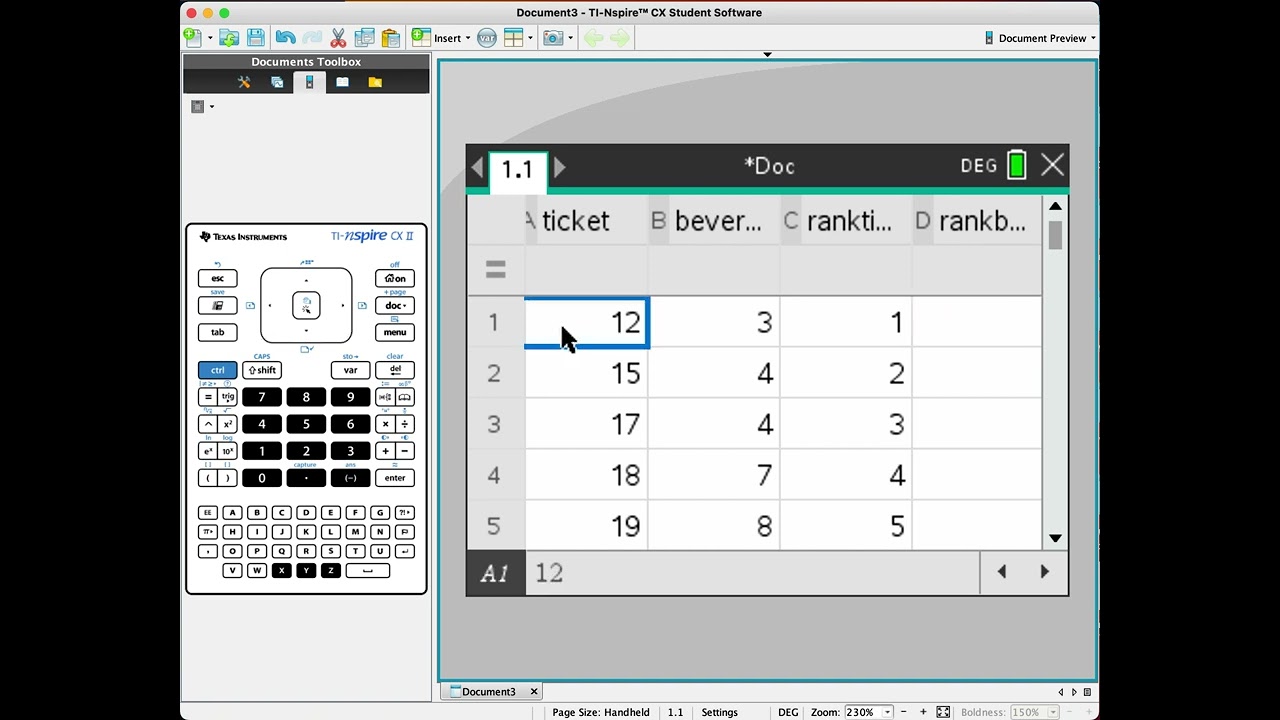The height and width of the screenshot is (720, 1280).
Task: Click the Take Screenshot camera icon
Action: click(553, 38)
